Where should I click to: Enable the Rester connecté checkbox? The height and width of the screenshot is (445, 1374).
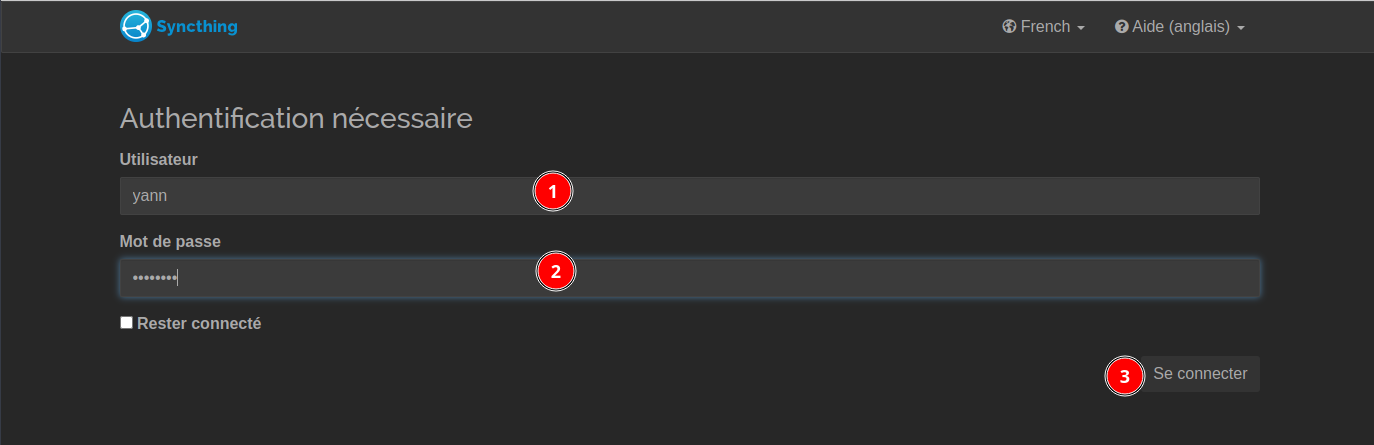126,323
